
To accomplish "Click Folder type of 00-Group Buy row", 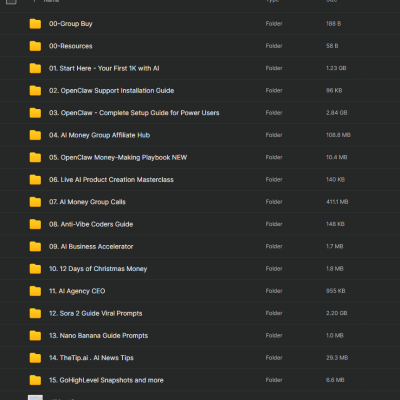I will [274, 24].
